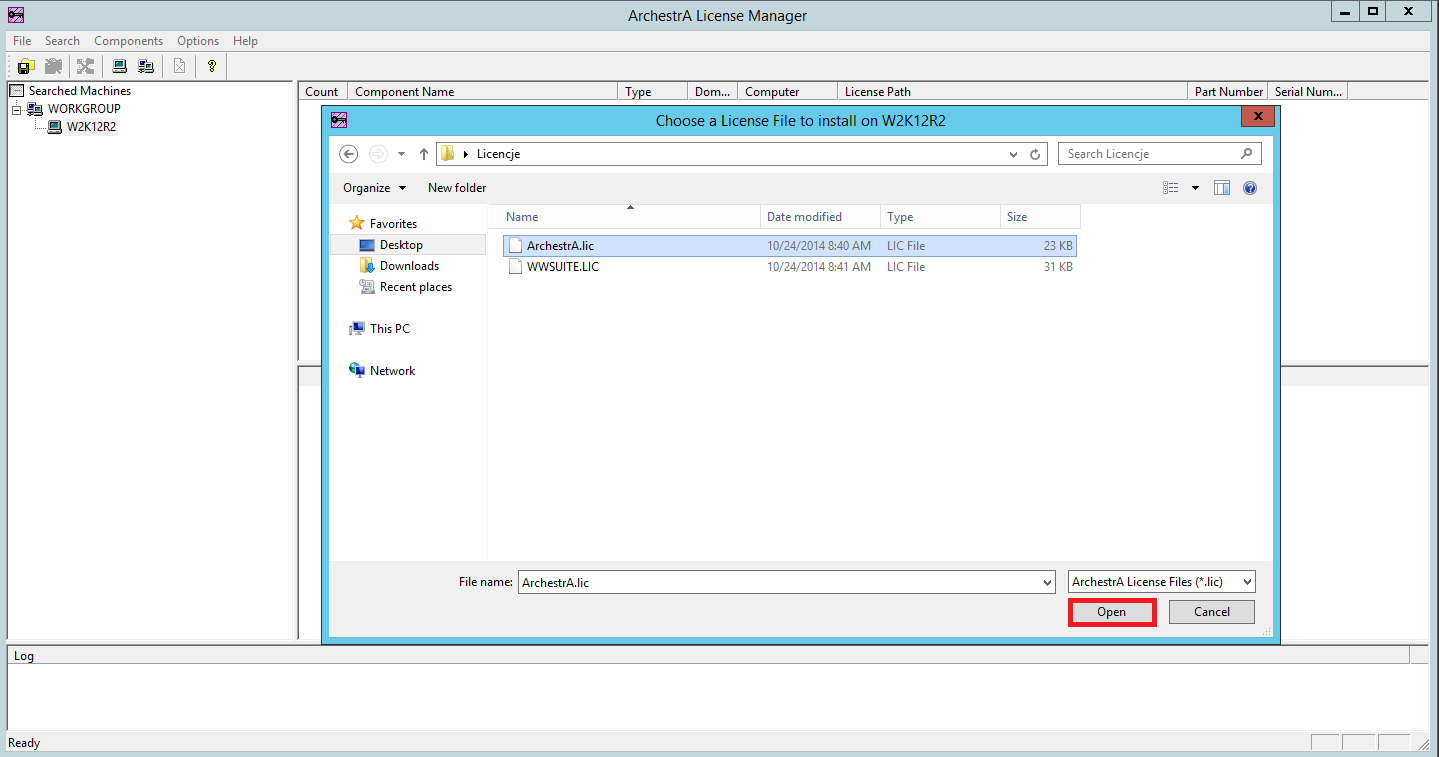Screen dimensions: 1439x757
Task: Click the Count column header
Action: click(323, 91)
